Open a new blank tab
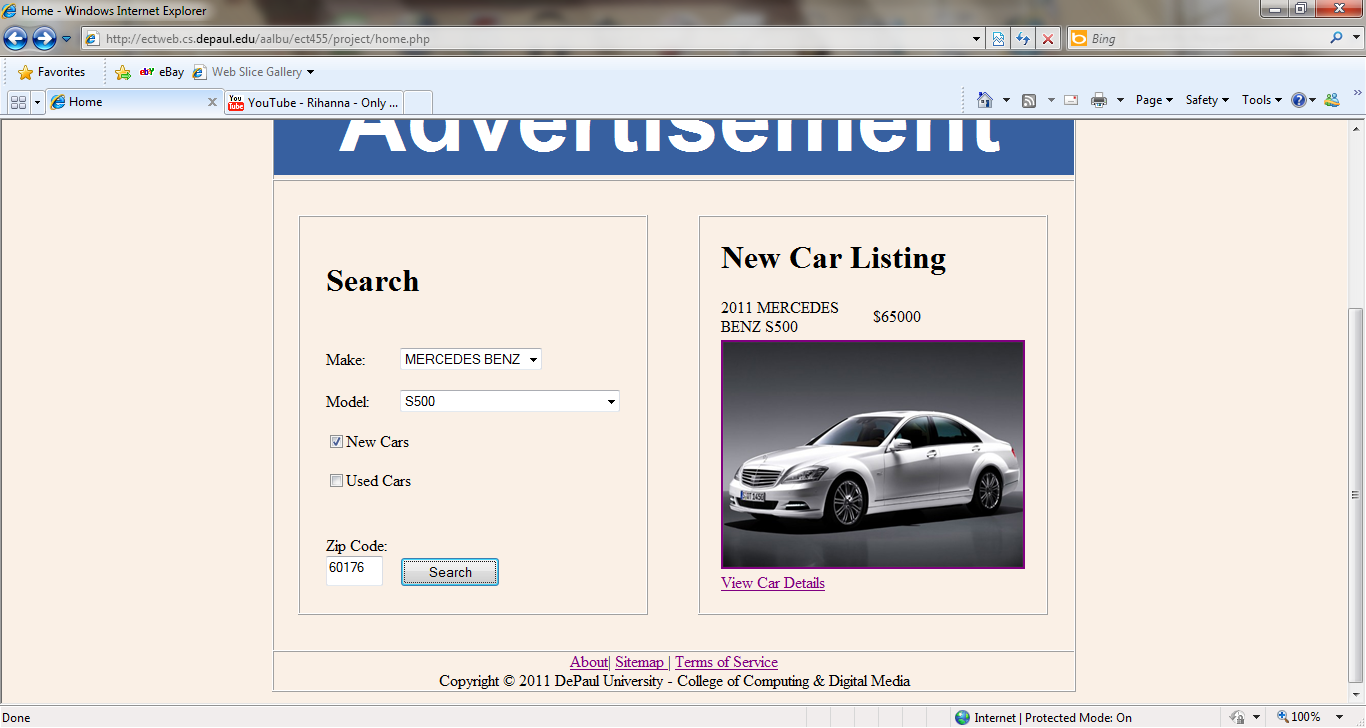 coord(418,102)
